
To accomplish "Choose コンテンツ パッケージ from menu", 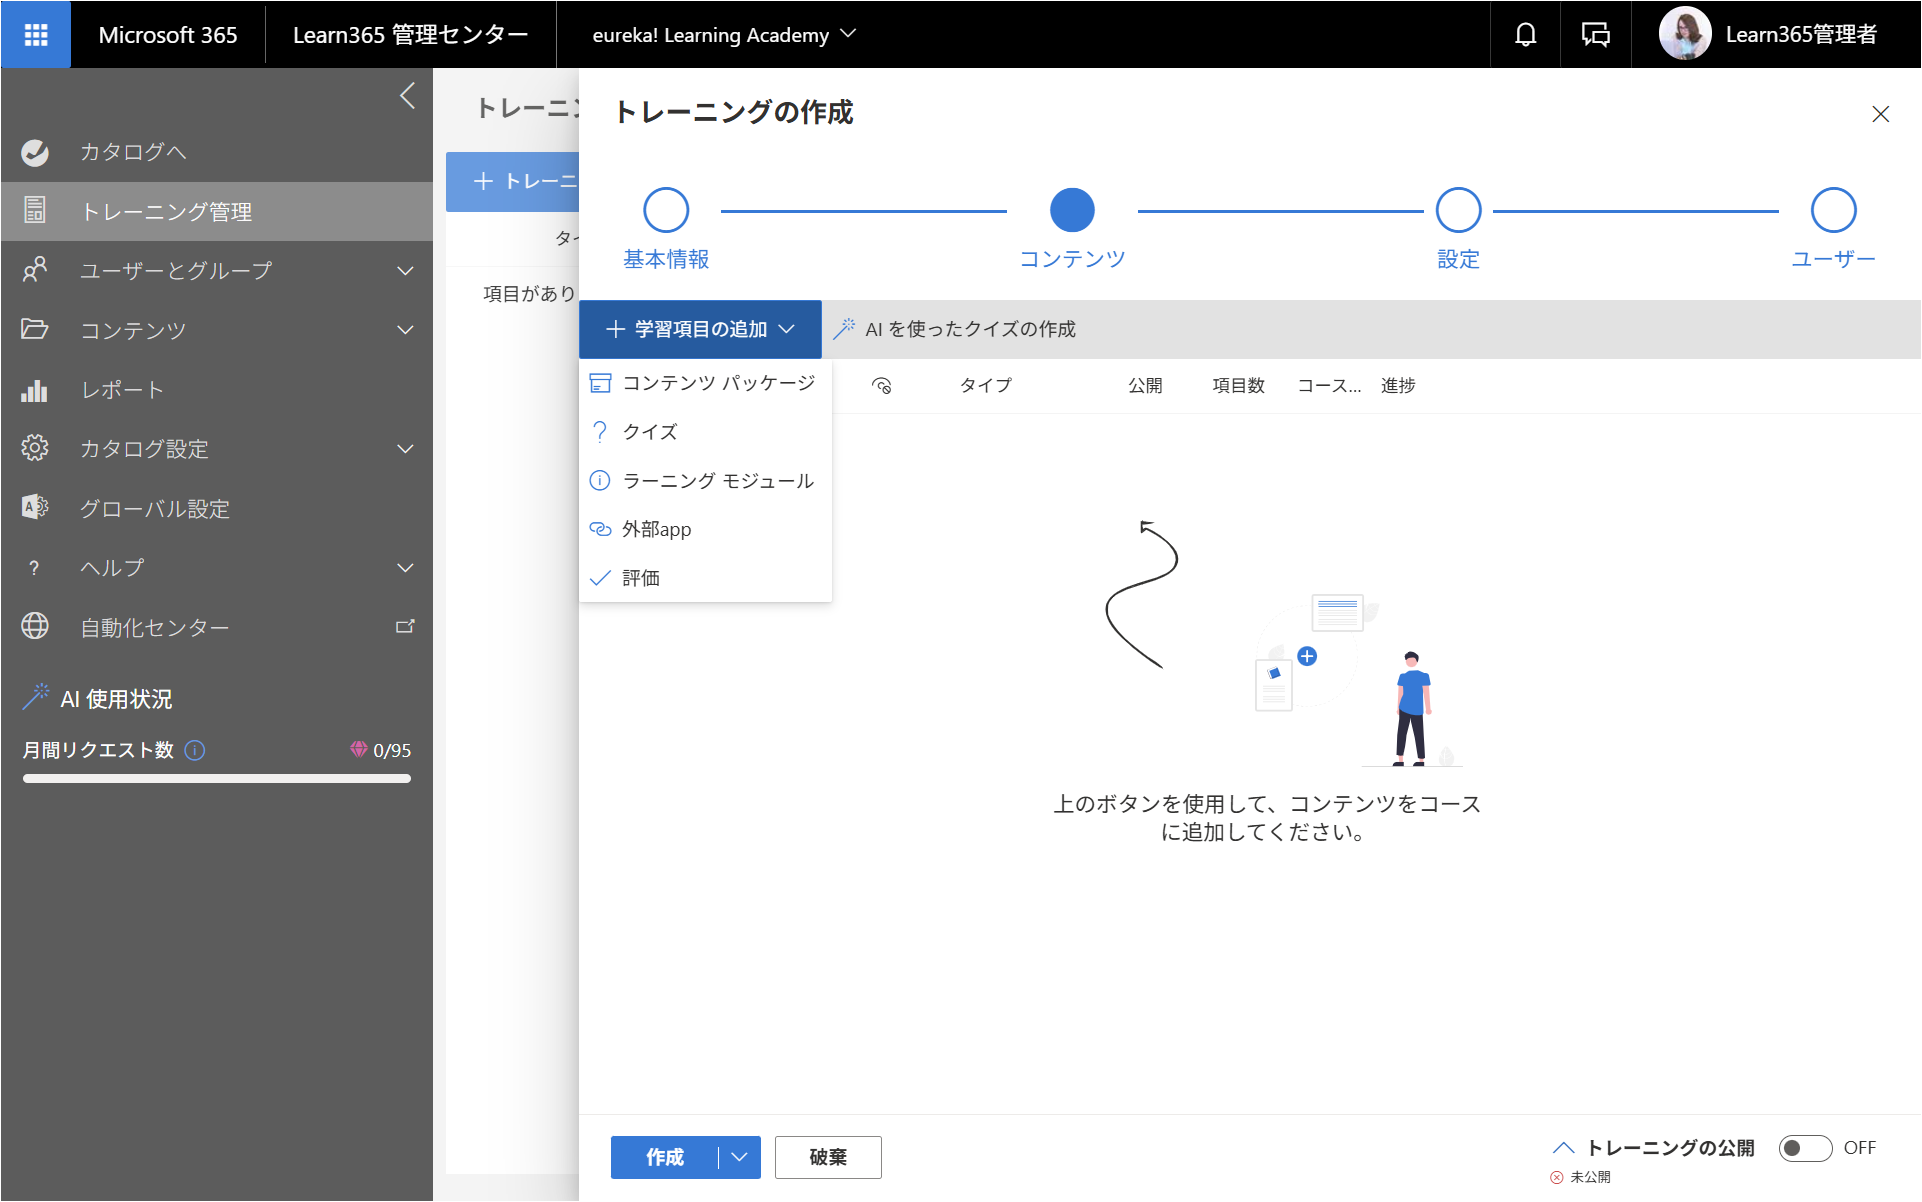I will [x=705, y=383].
